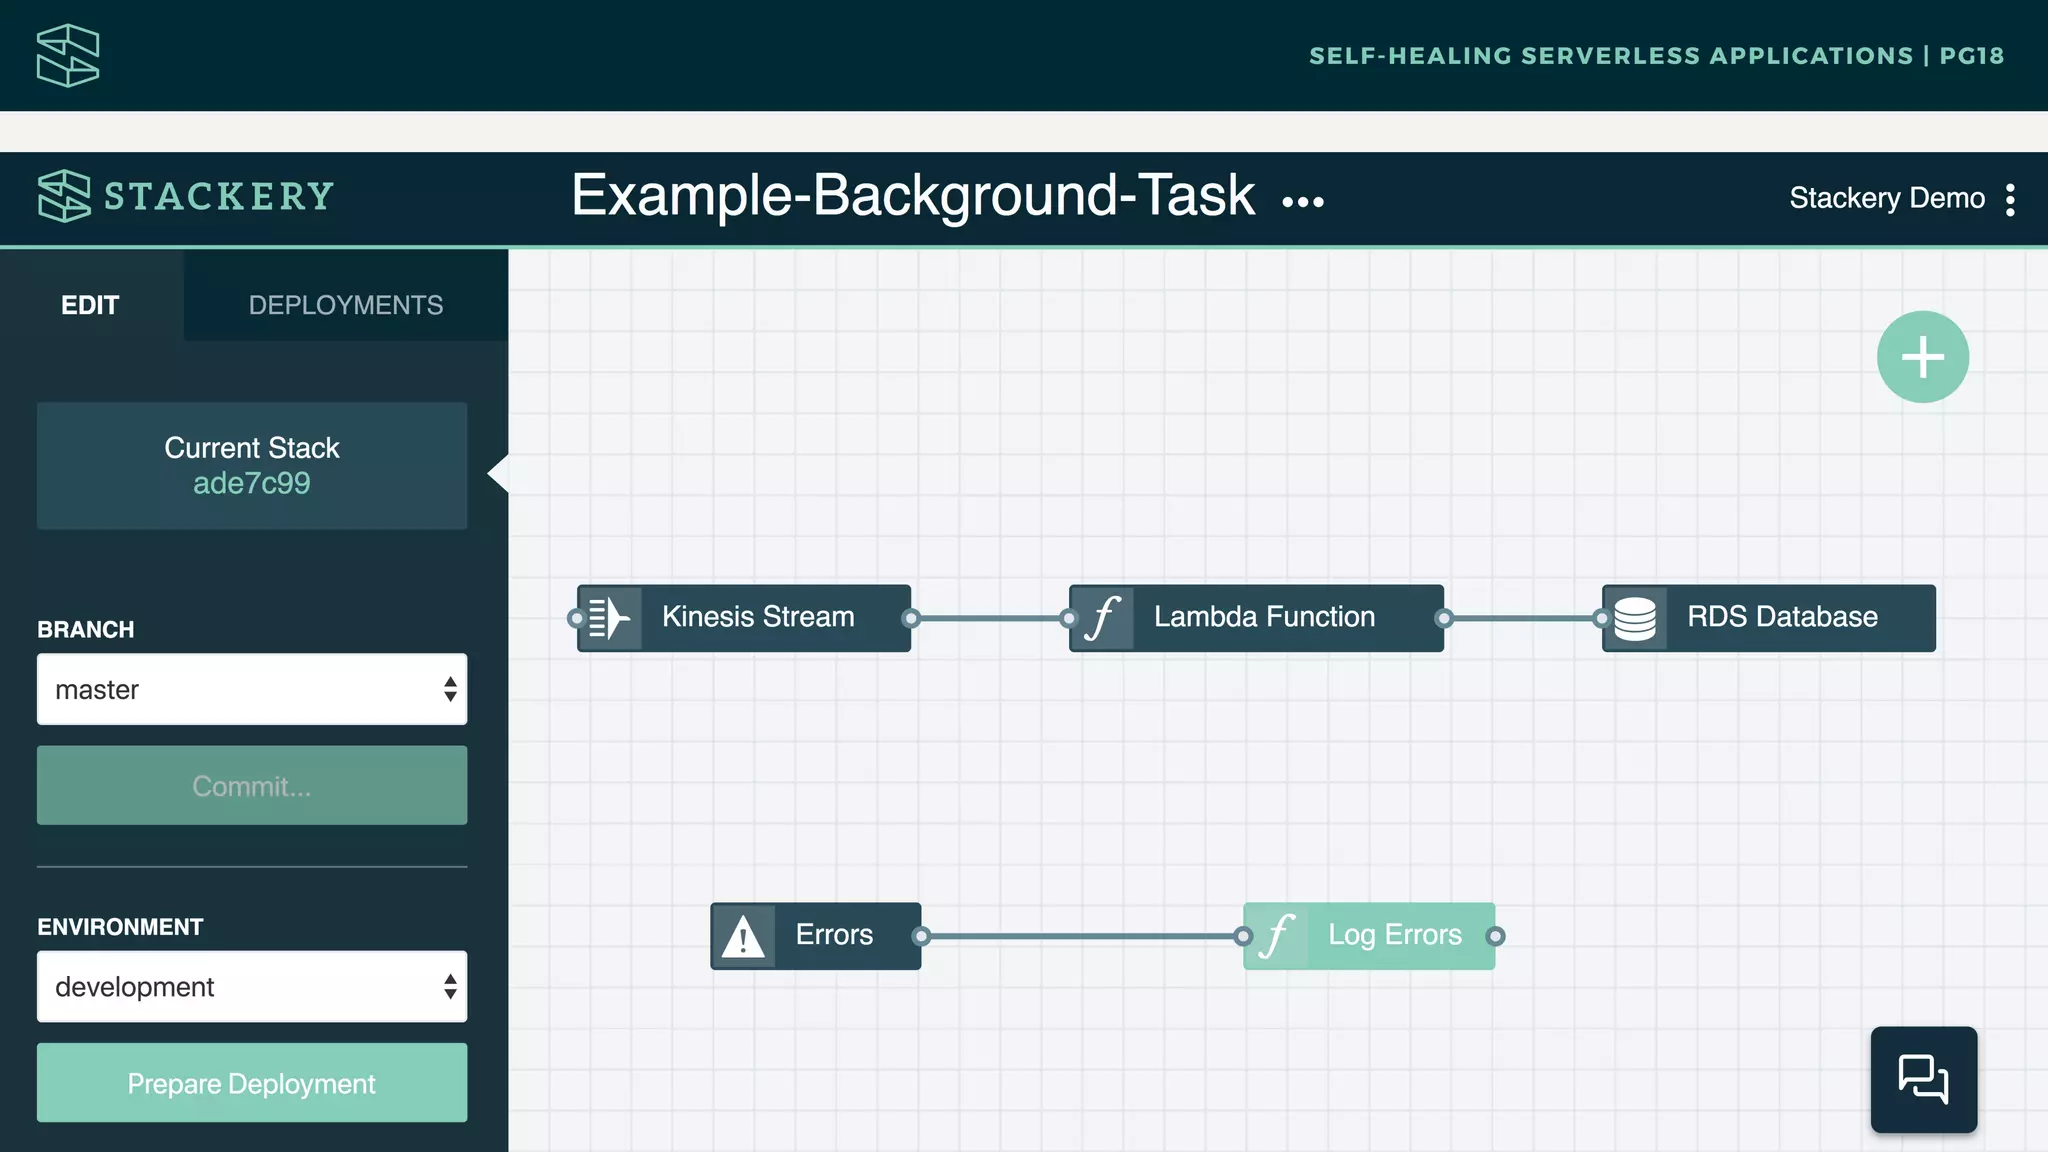
Task: Open the chat support widget
Action: (1923, 1079)
